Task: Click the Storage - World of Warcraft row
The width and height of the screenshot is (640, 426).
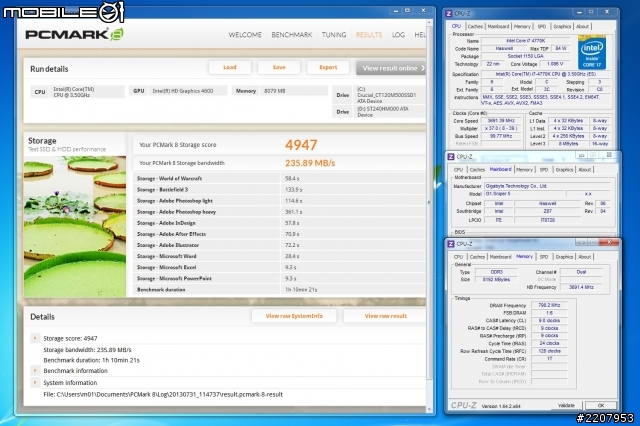Action: [x=279, y=178]
